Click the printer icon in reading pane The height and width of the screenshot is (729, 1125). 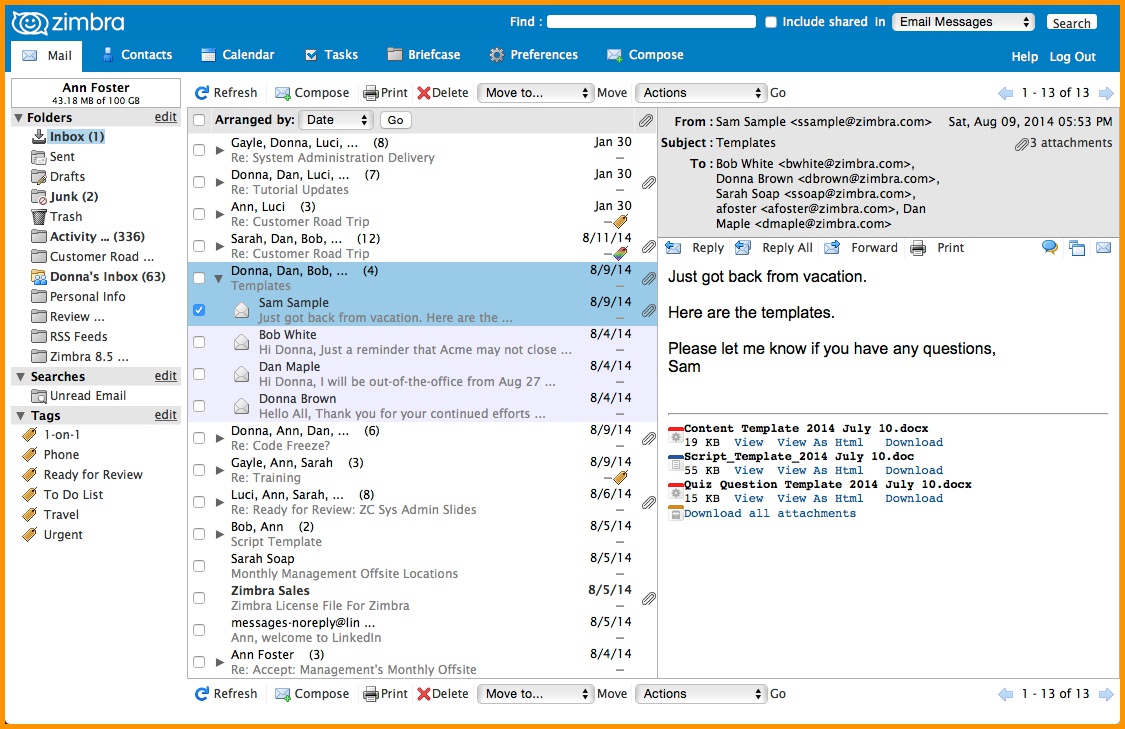(x=918, y=248)
